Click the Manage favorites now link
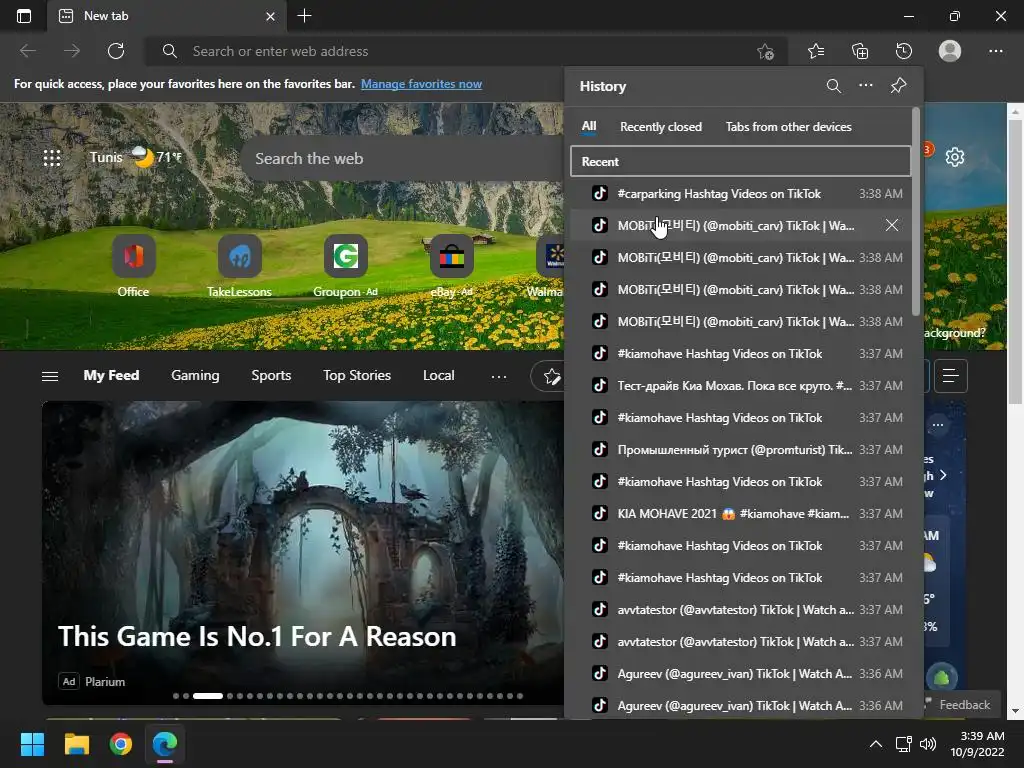Image resolution: width=1024 pixels, height=768 pixels. [x=421, y=84]
